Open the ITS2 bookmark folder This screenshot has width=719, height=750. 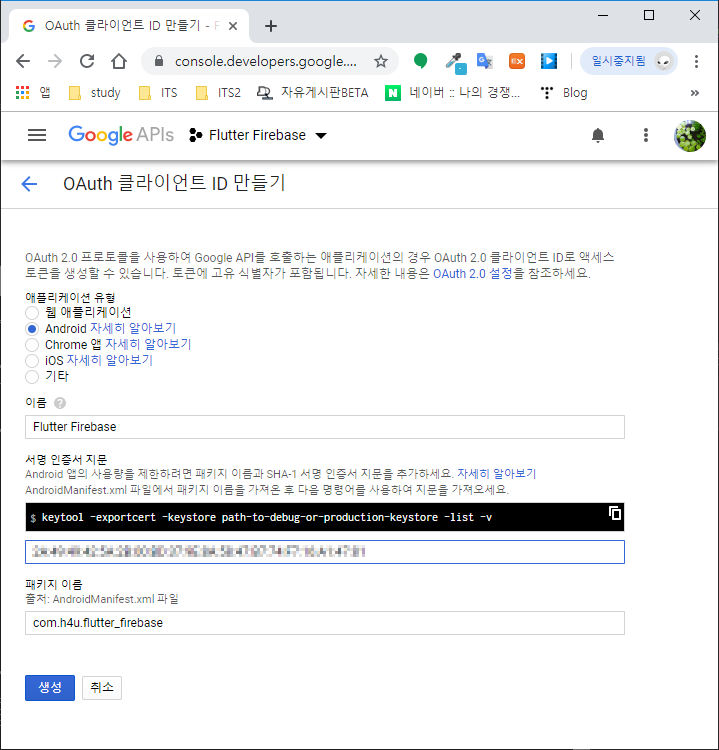pyautogui.click(x=218, y=93)
